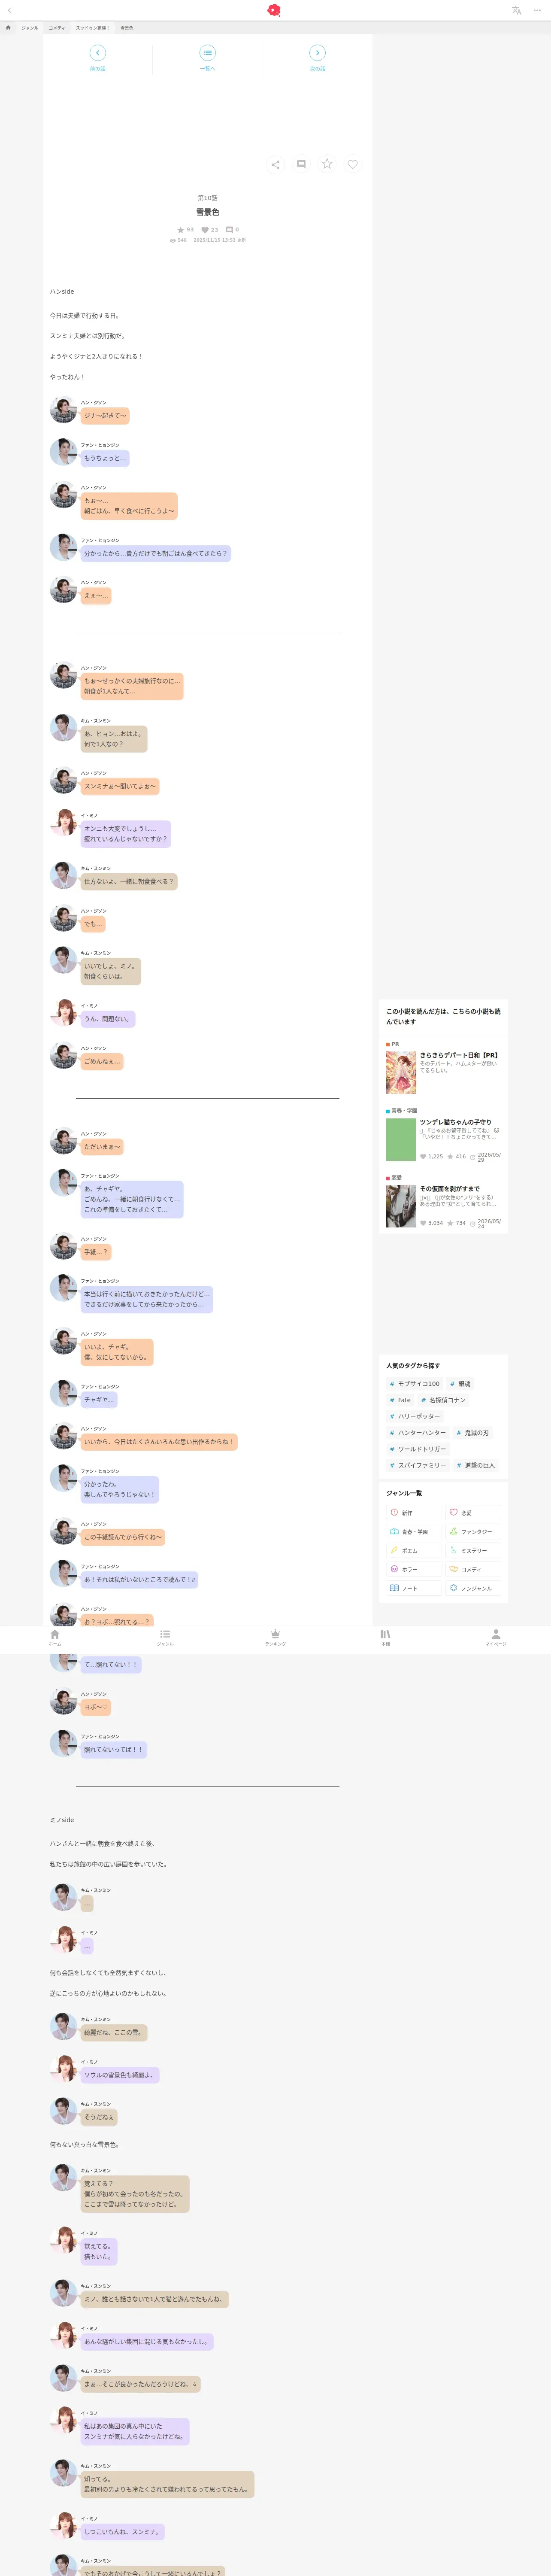Click avatar beside 'ええ〜…' message
This screenshot has height=2576, width=551.
pos(64,590)
